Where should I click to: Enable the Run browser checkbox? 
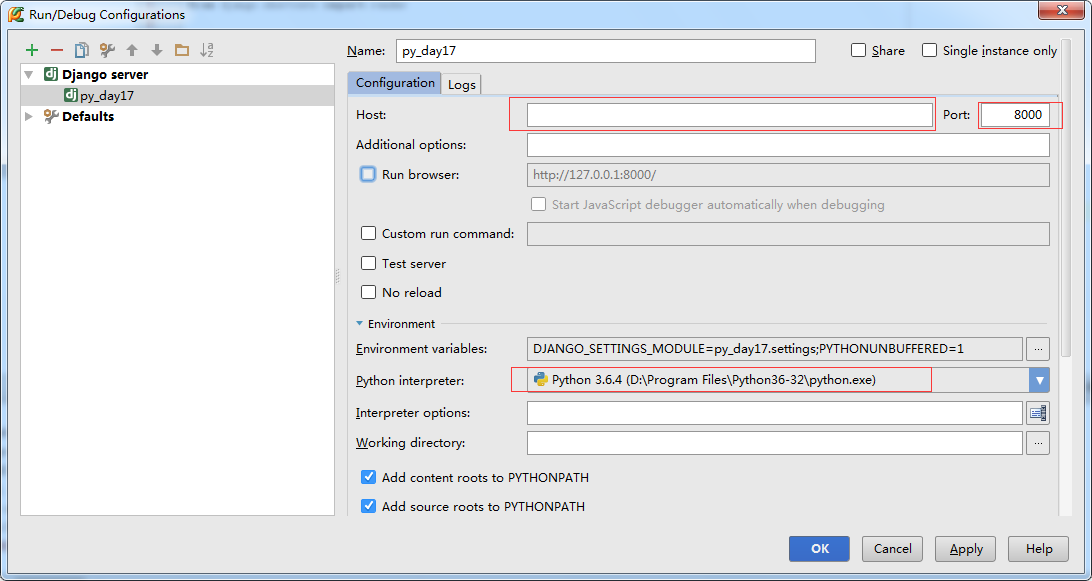pos(368,174)
